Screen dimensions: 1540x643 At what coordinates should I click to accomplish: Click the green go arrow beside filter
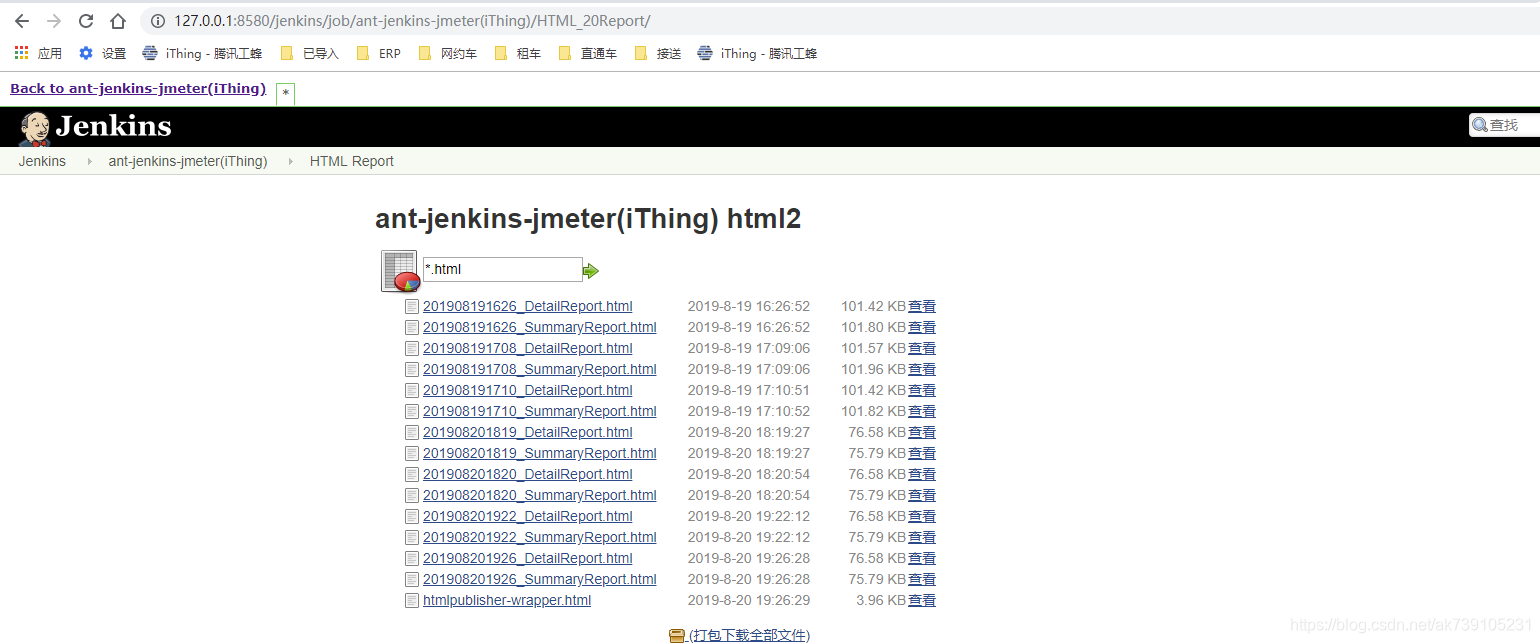point(591,270)
